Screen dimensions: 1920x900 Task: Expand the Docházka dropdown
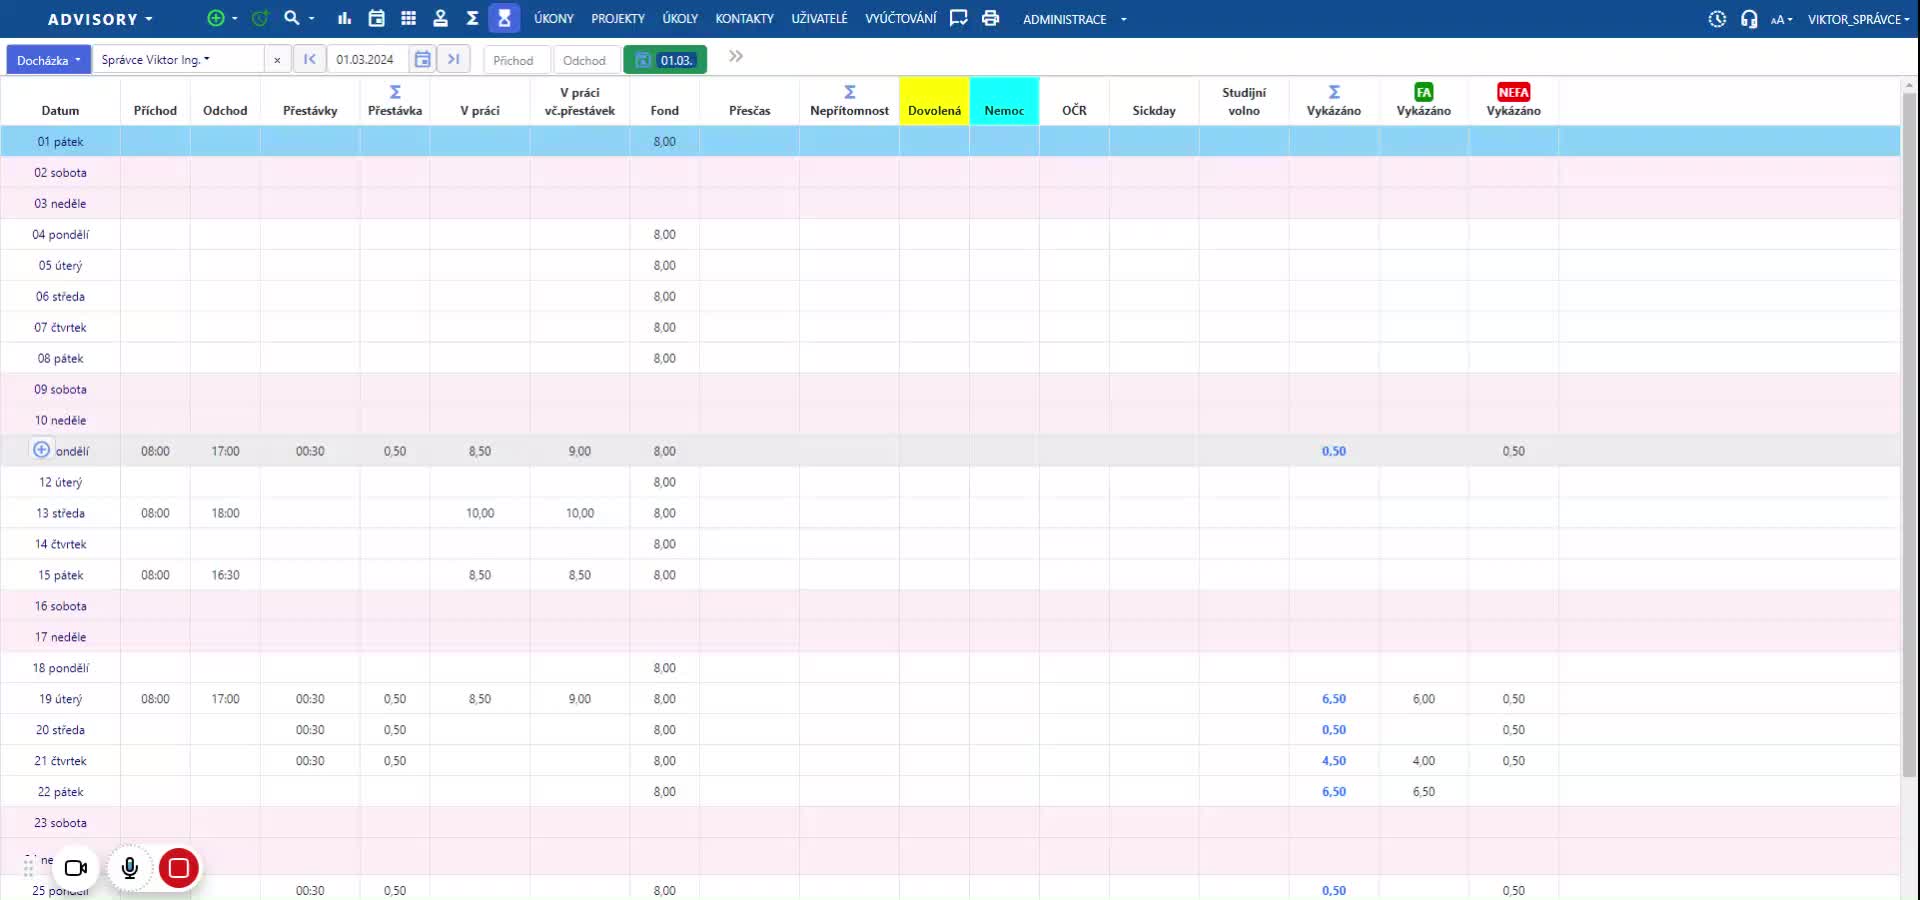click(48, 60)
